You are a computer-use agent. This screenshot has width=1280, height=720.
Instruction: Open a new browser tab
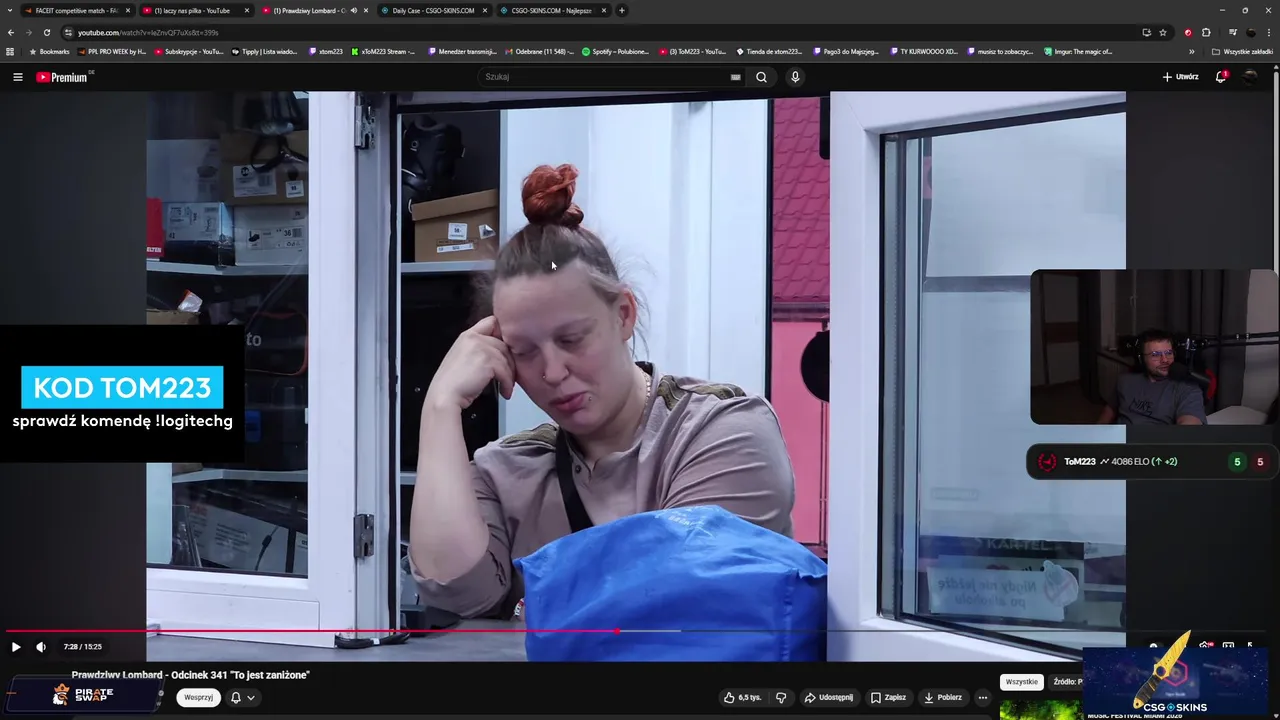[x=621, y=10]
